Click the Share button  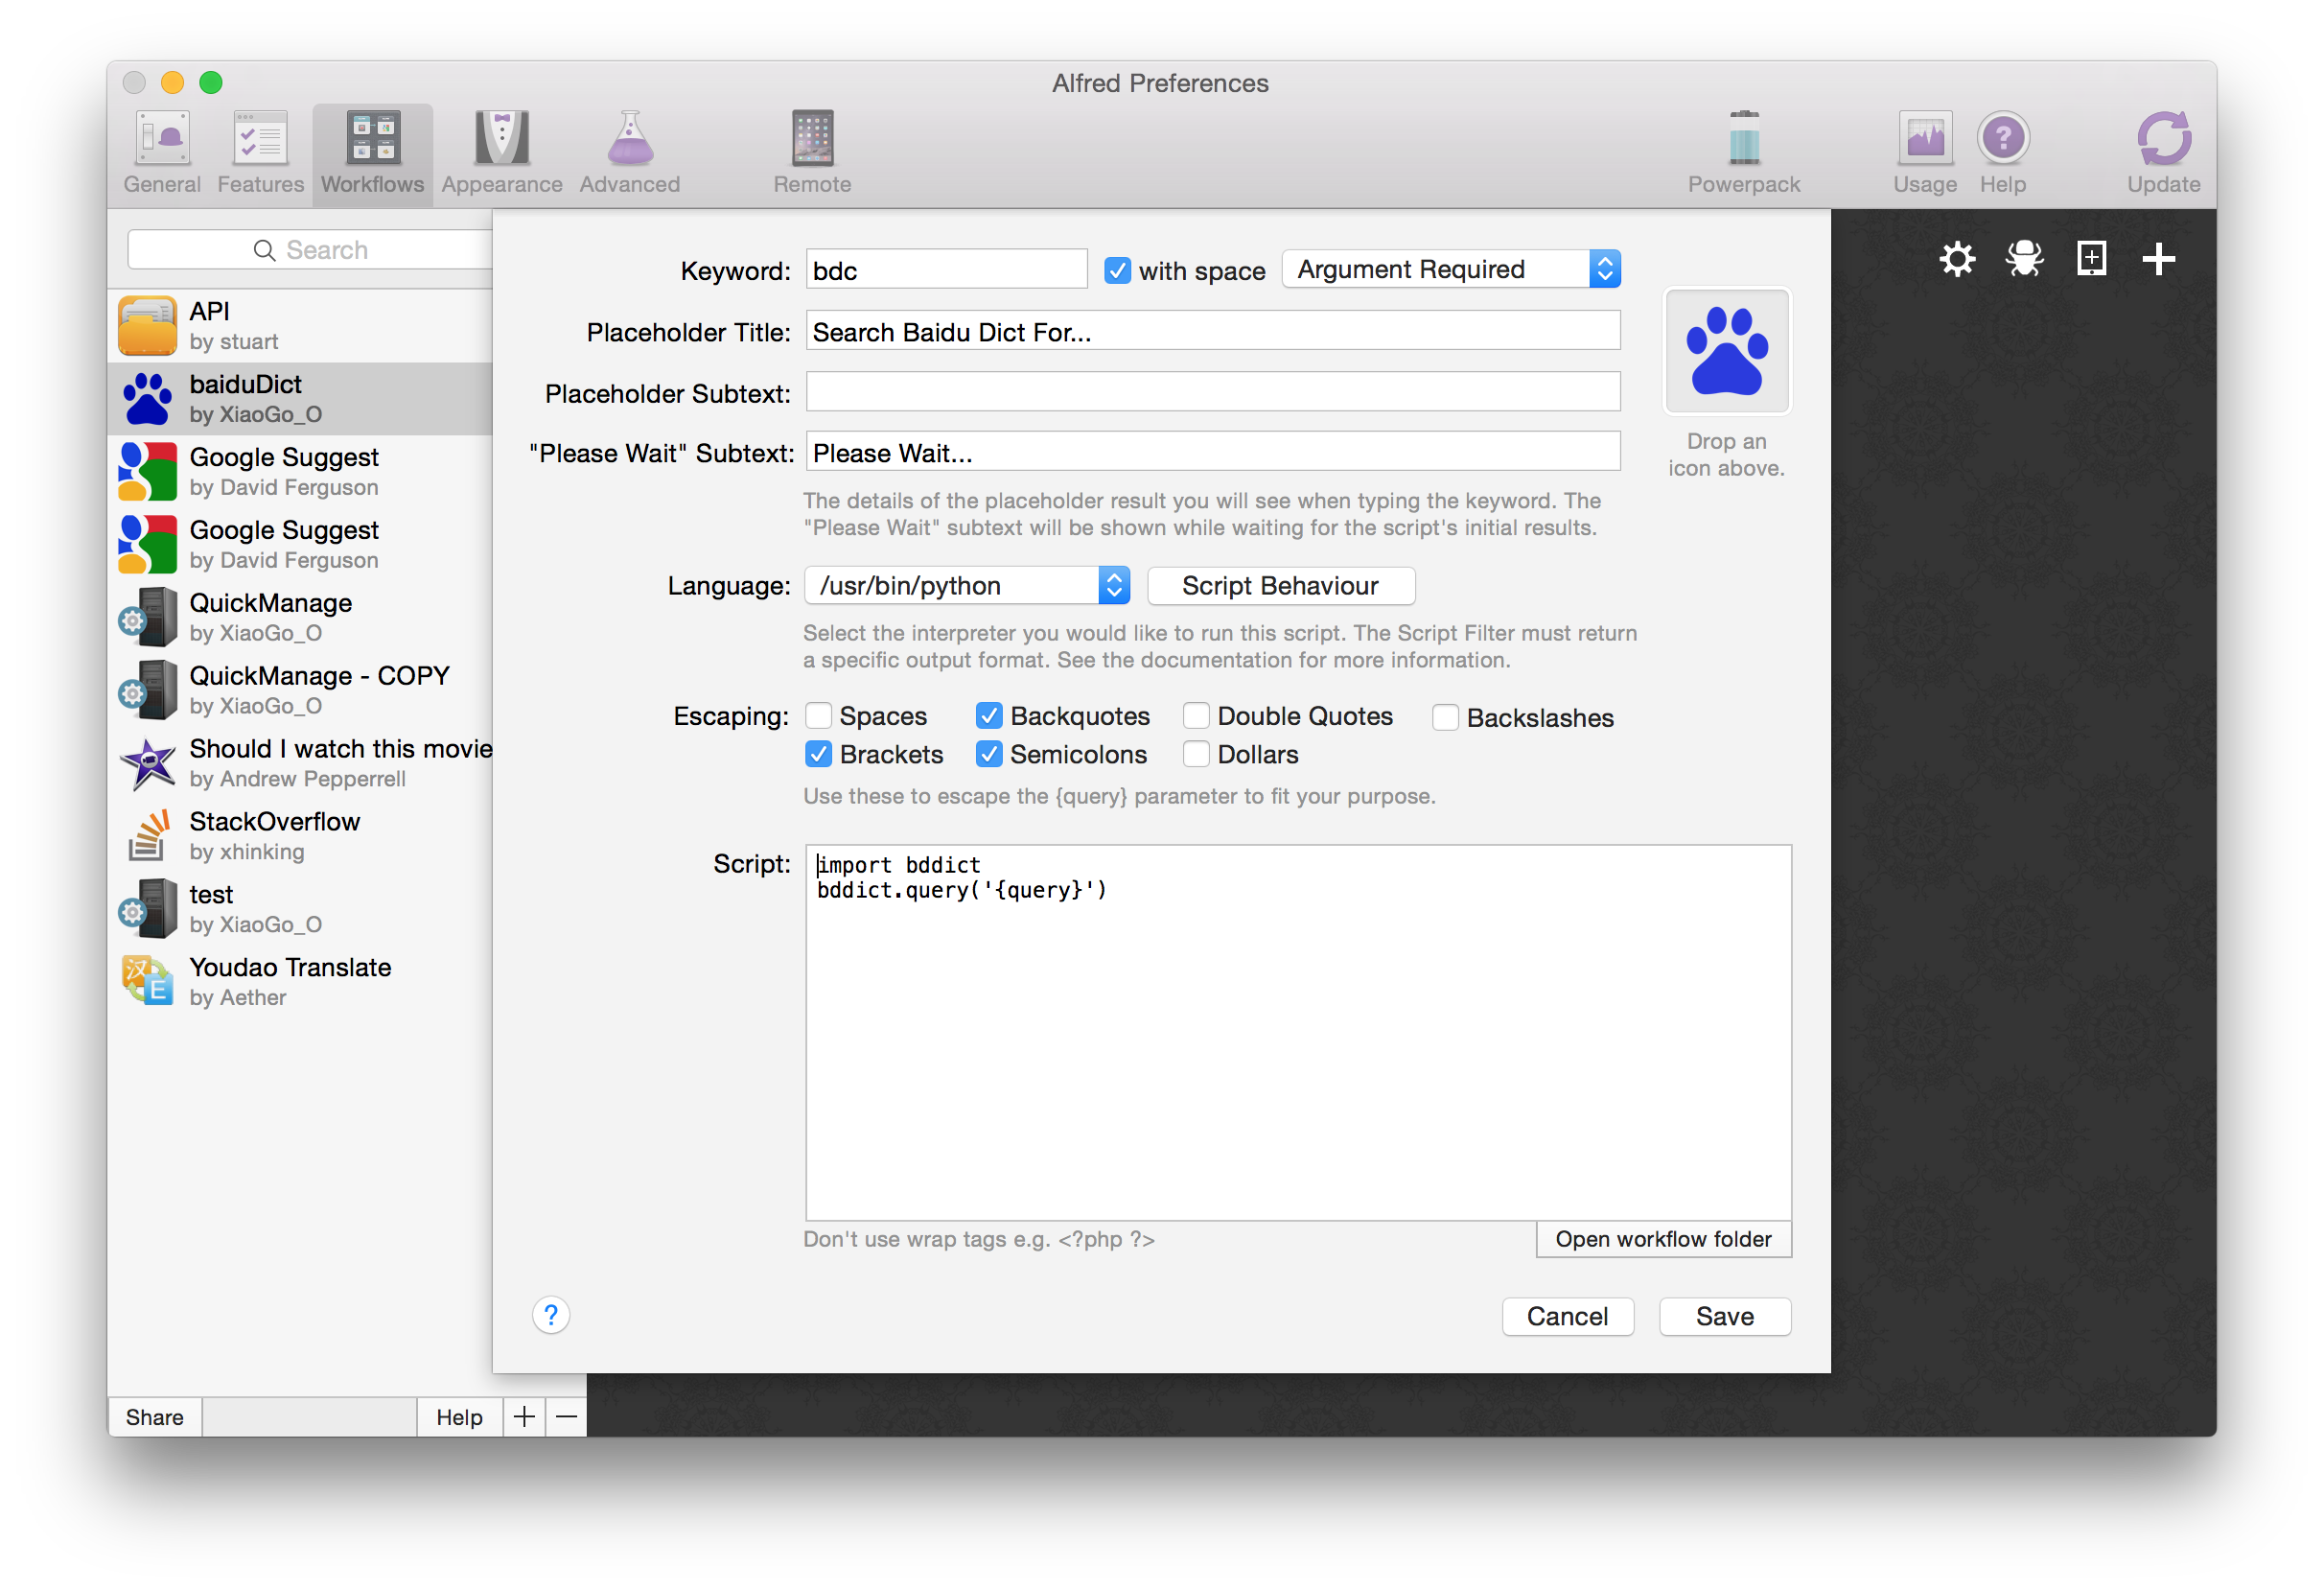click(x=155, y=1417)
